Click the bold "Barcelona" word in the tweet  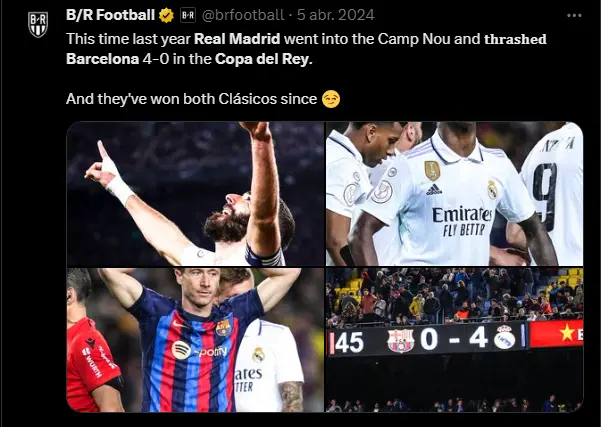102,59
